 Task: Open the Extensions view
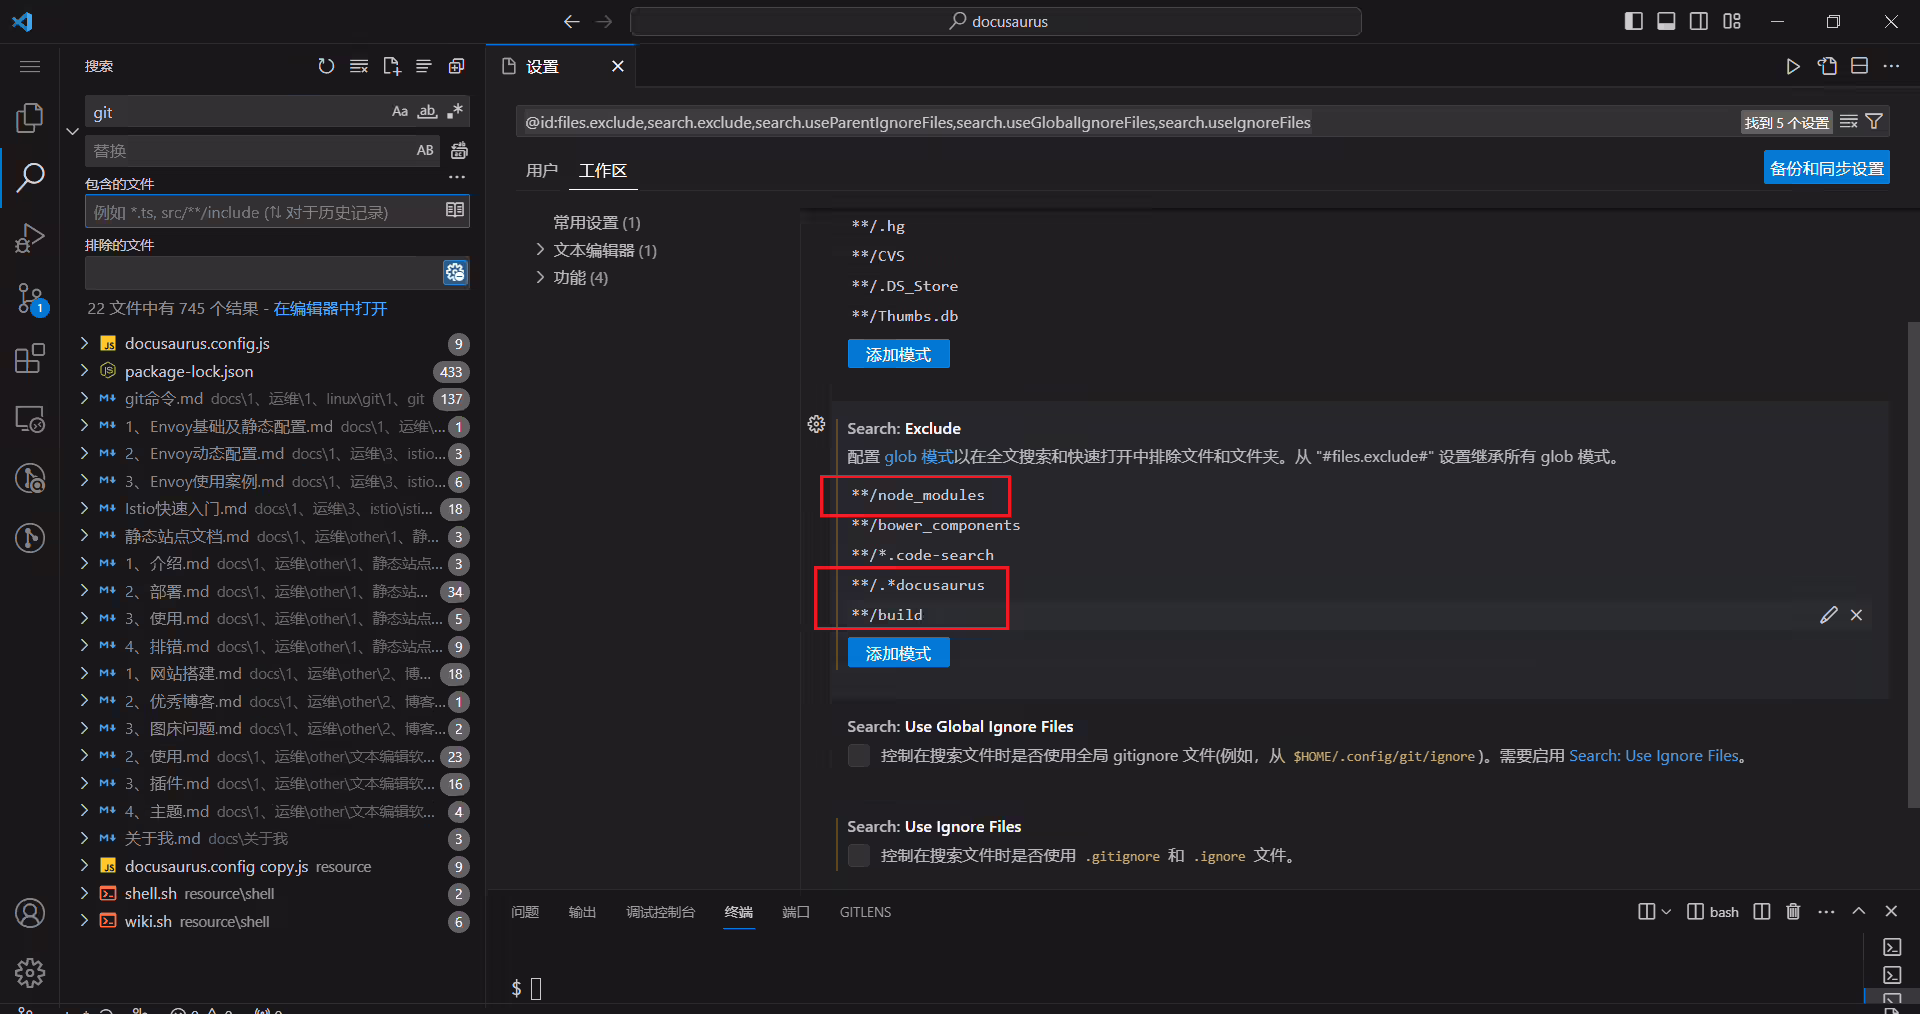30,358
